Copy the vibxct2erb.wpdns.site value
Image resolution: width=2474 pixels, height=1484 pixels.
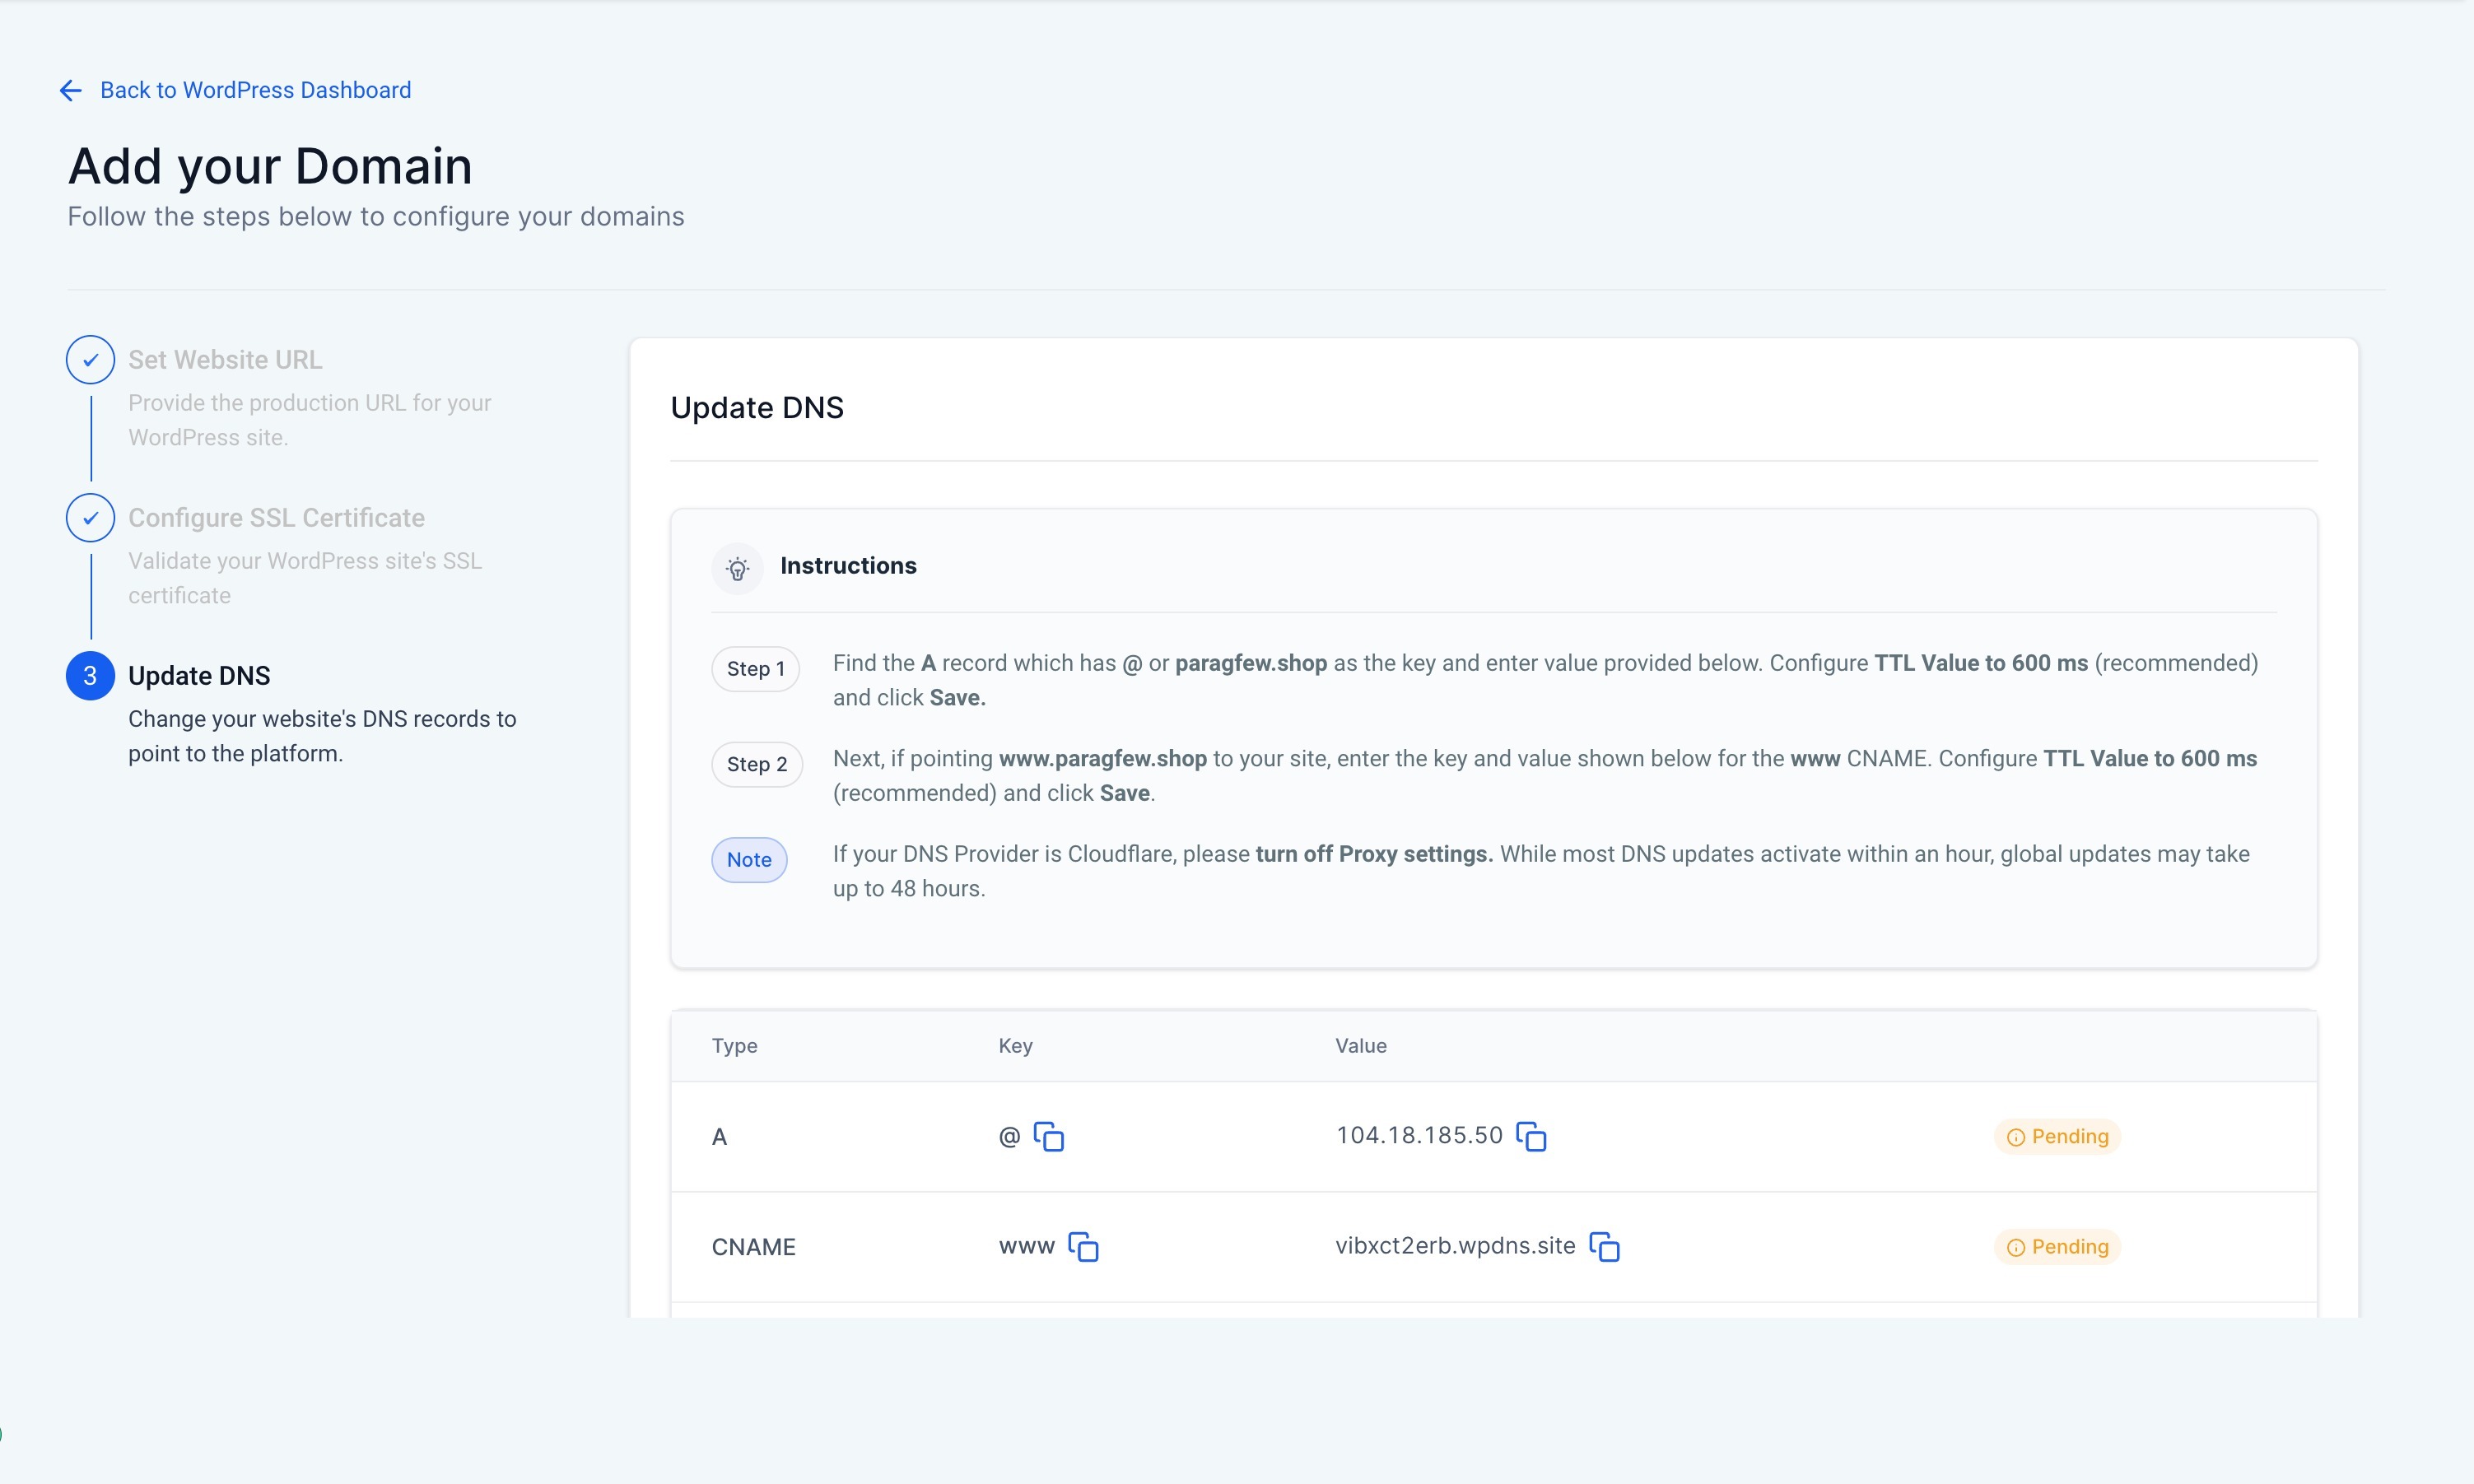(x=1604, y=1247)
